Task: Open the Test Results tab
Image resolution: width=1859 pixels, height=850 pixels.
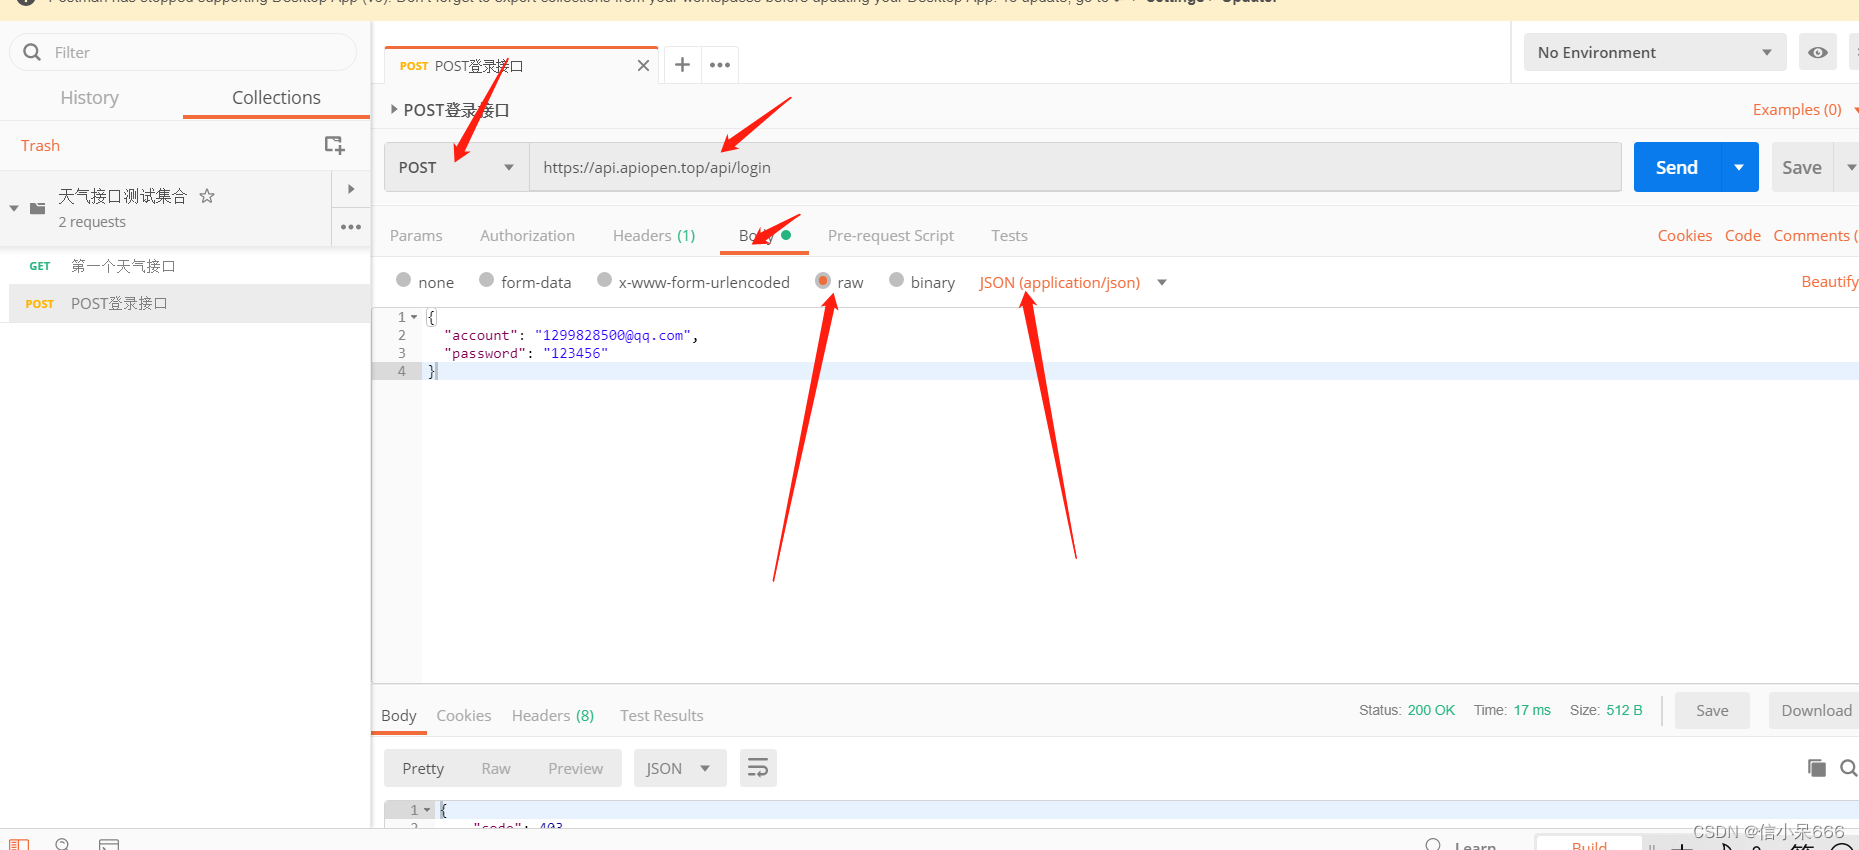Action: [662, 716]
